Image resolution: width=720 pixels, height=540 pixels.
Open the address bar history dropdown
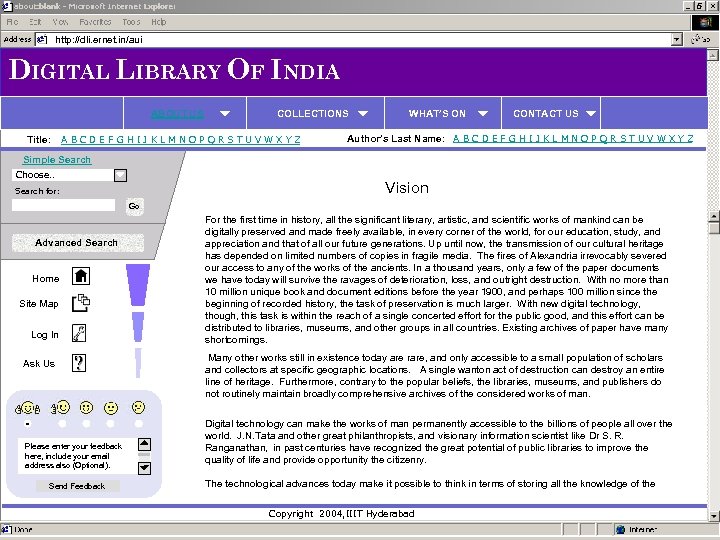pos(676,39)
